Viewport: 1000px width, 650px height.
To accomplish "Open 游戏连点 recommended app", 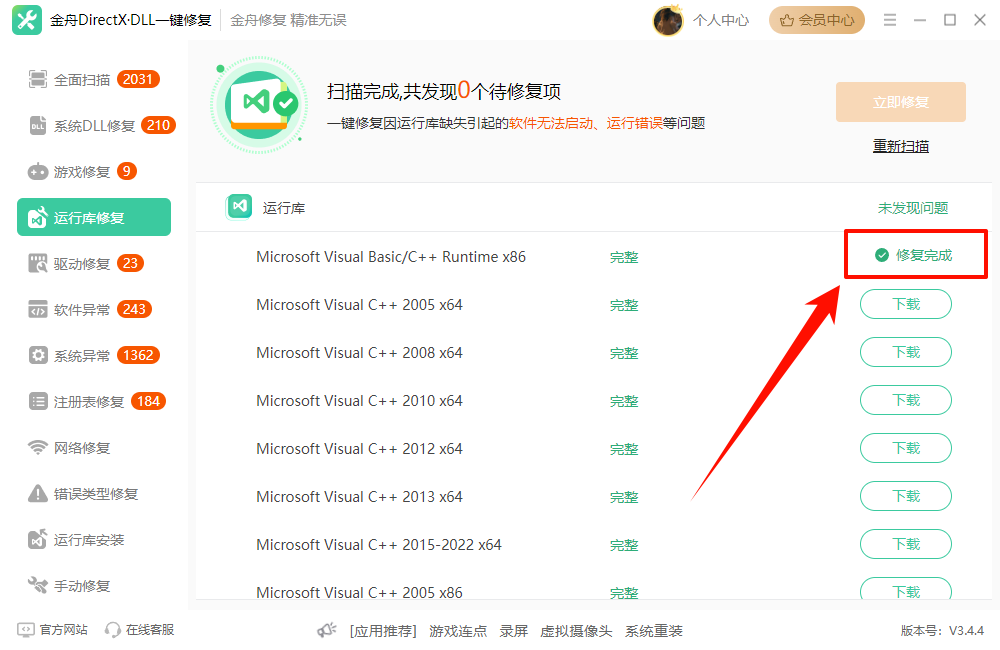I will pos(458,631).
